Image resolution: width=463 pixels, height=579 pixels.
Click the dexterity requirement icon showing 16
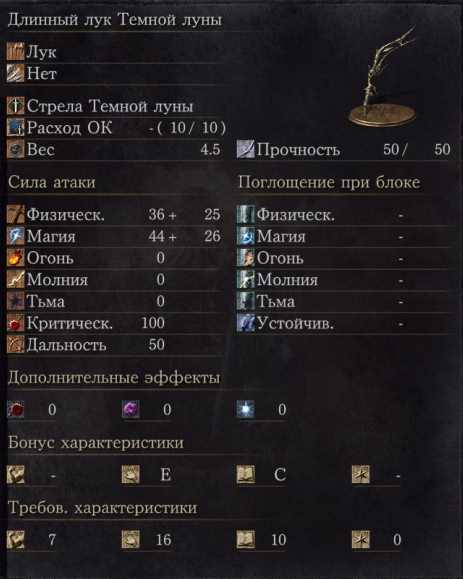point(131,539)
